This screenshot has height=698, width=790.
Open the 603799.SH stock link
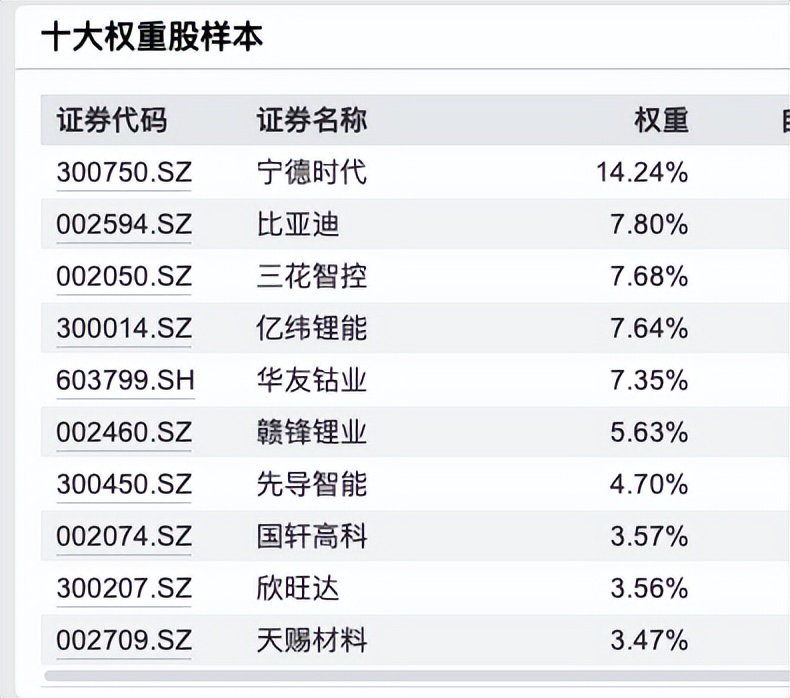click(125, 381)
